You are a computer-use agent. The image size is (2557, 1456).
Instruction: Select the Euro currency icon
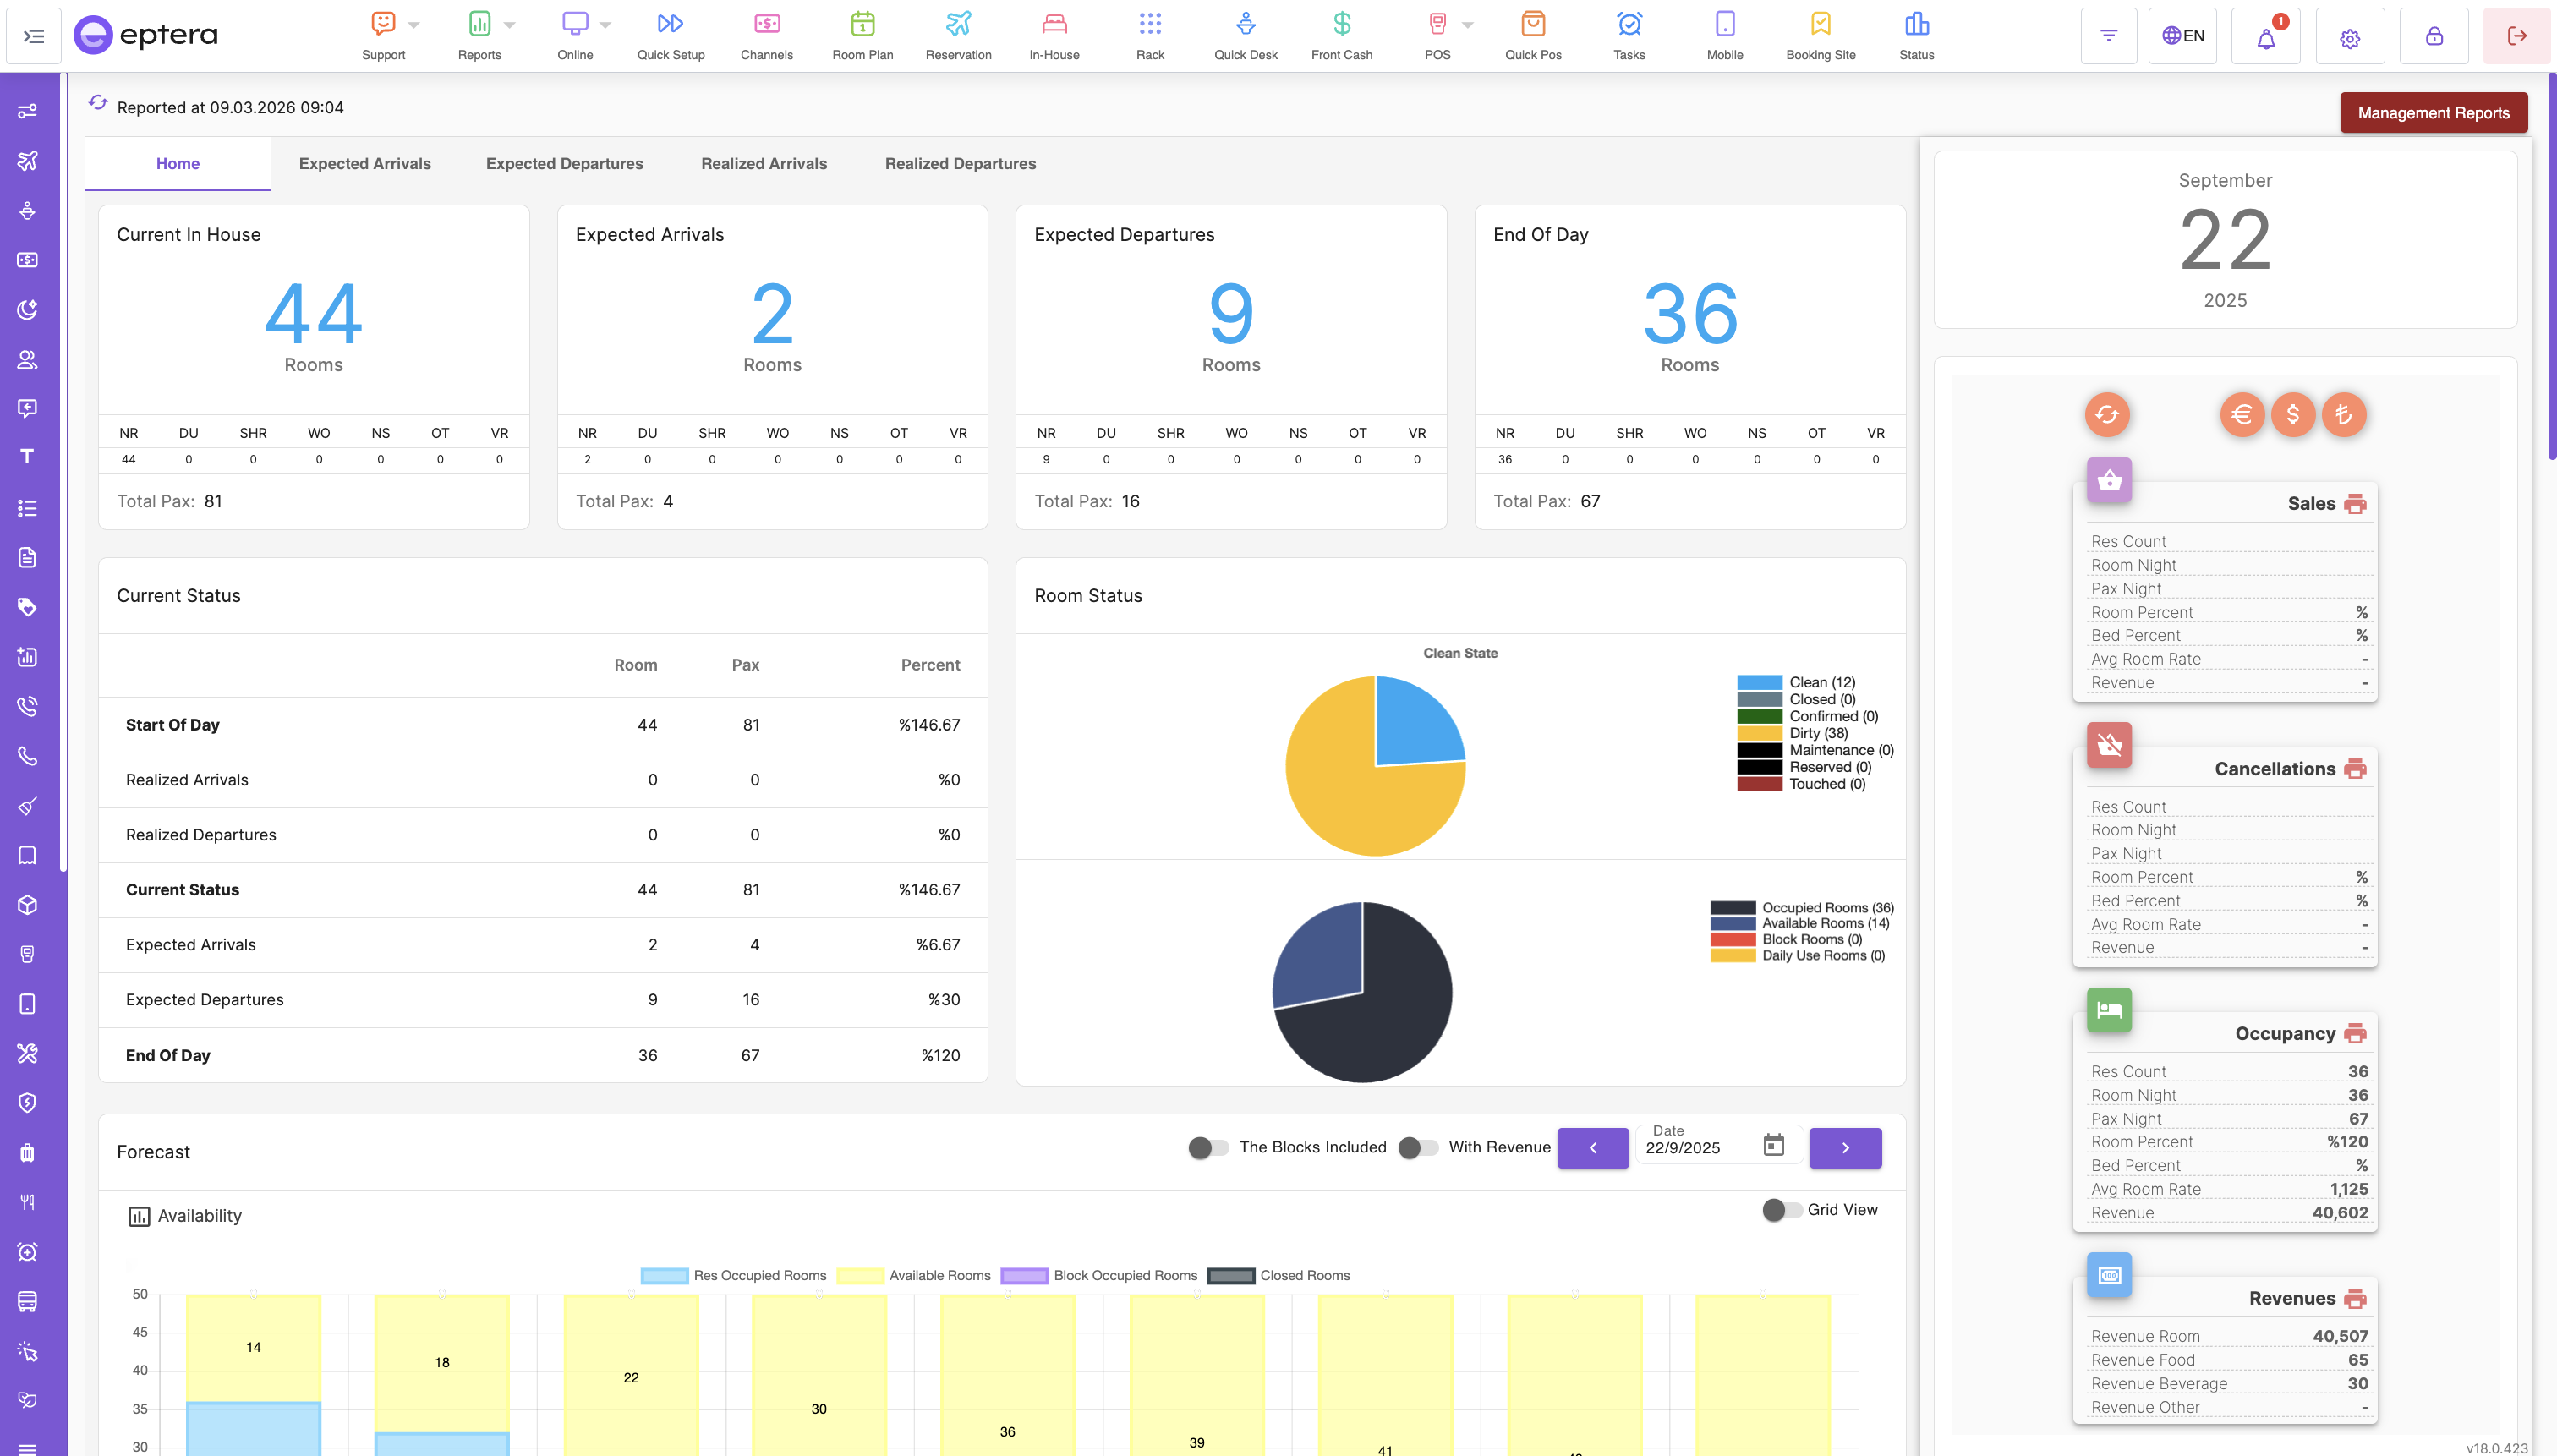2242,414
